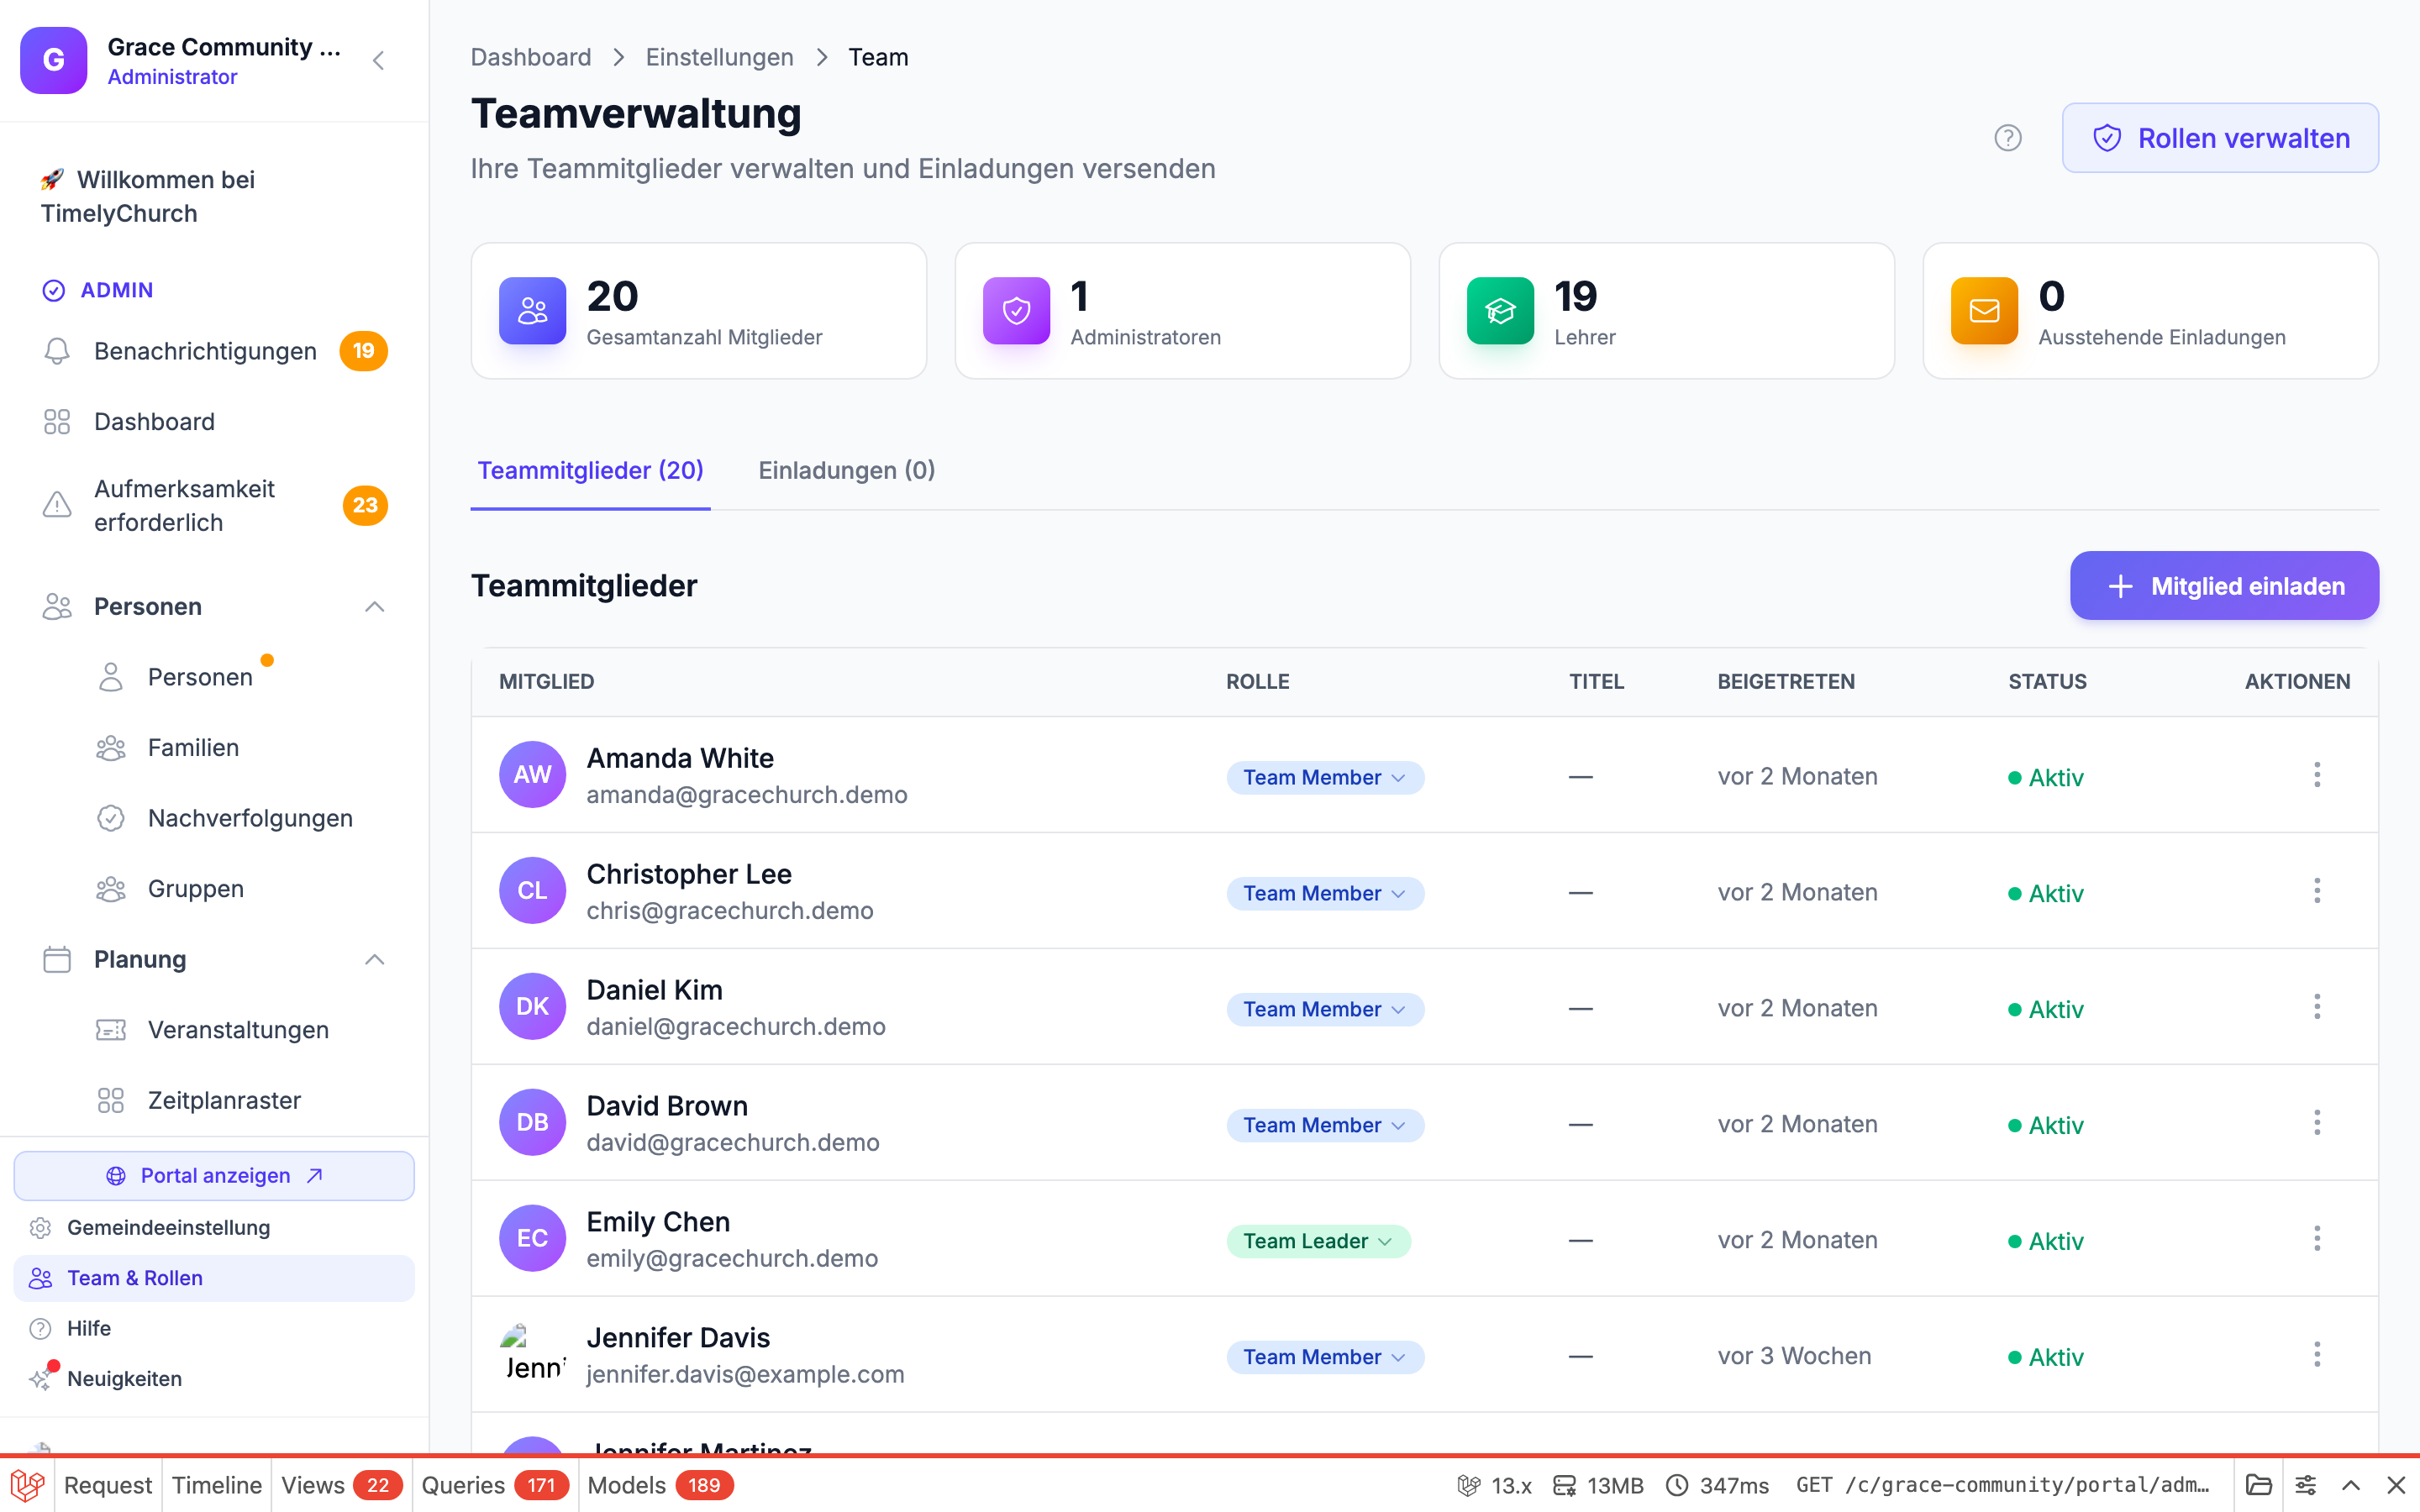Click the Emily Chen EC avatar

click(533, 1238)
